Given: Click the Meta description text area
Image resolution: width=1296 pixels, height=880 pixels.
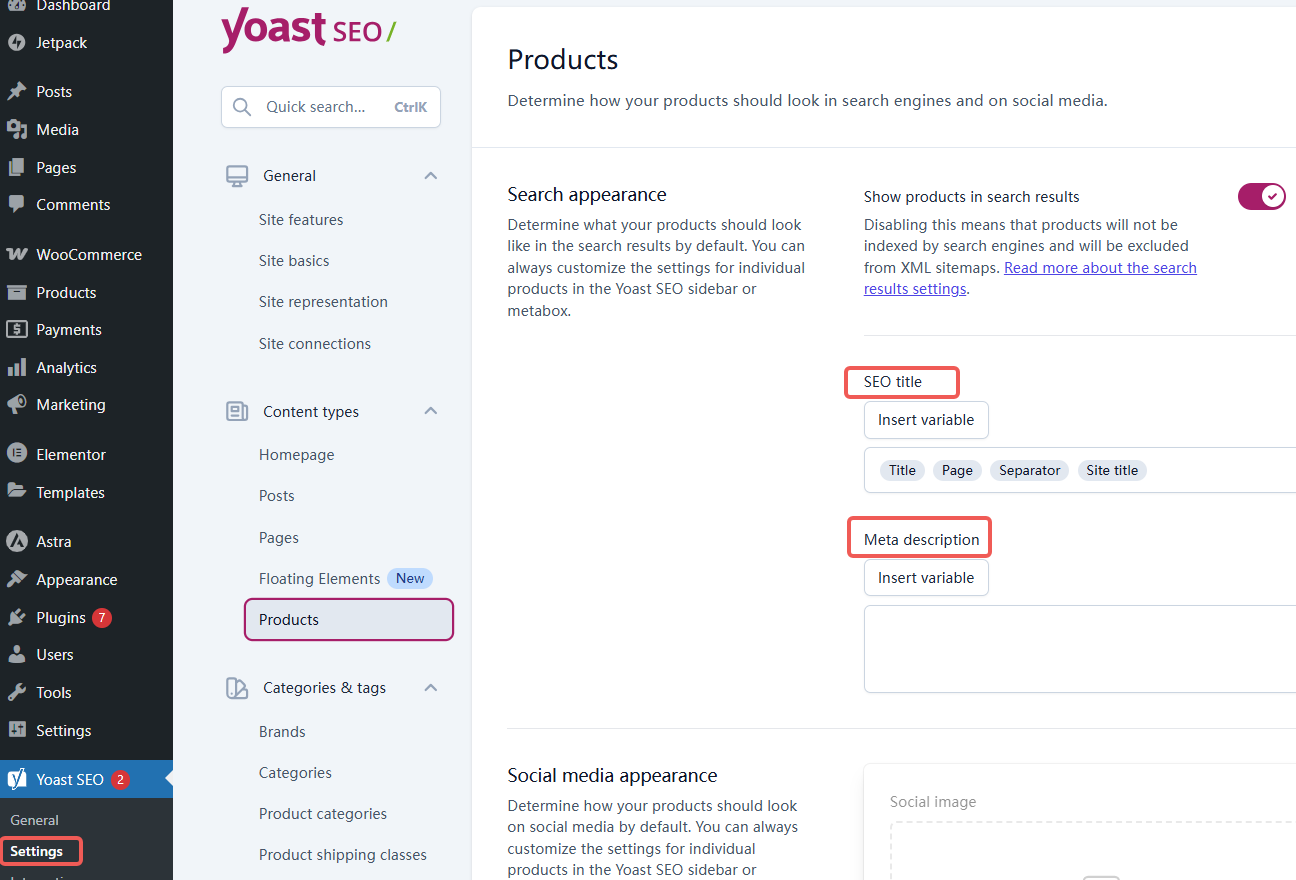Looking at the screenshot, I should tap(1080, 648).
